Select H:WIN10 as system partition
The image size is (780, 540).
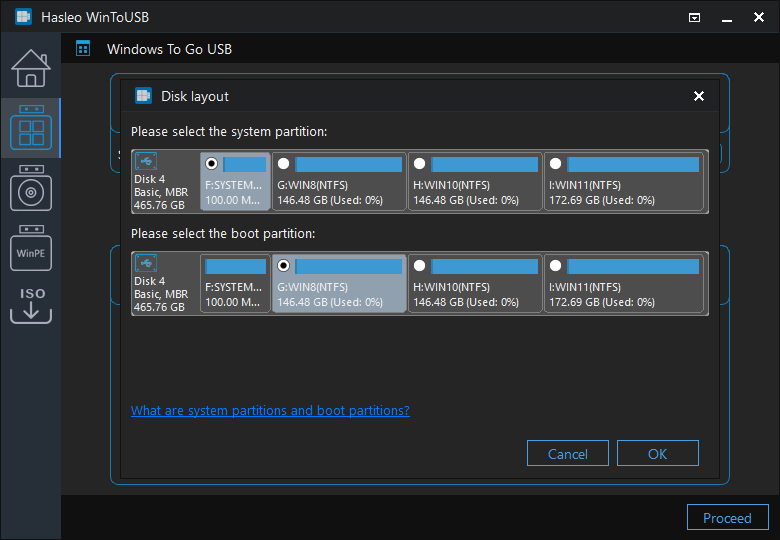point(419,164)
